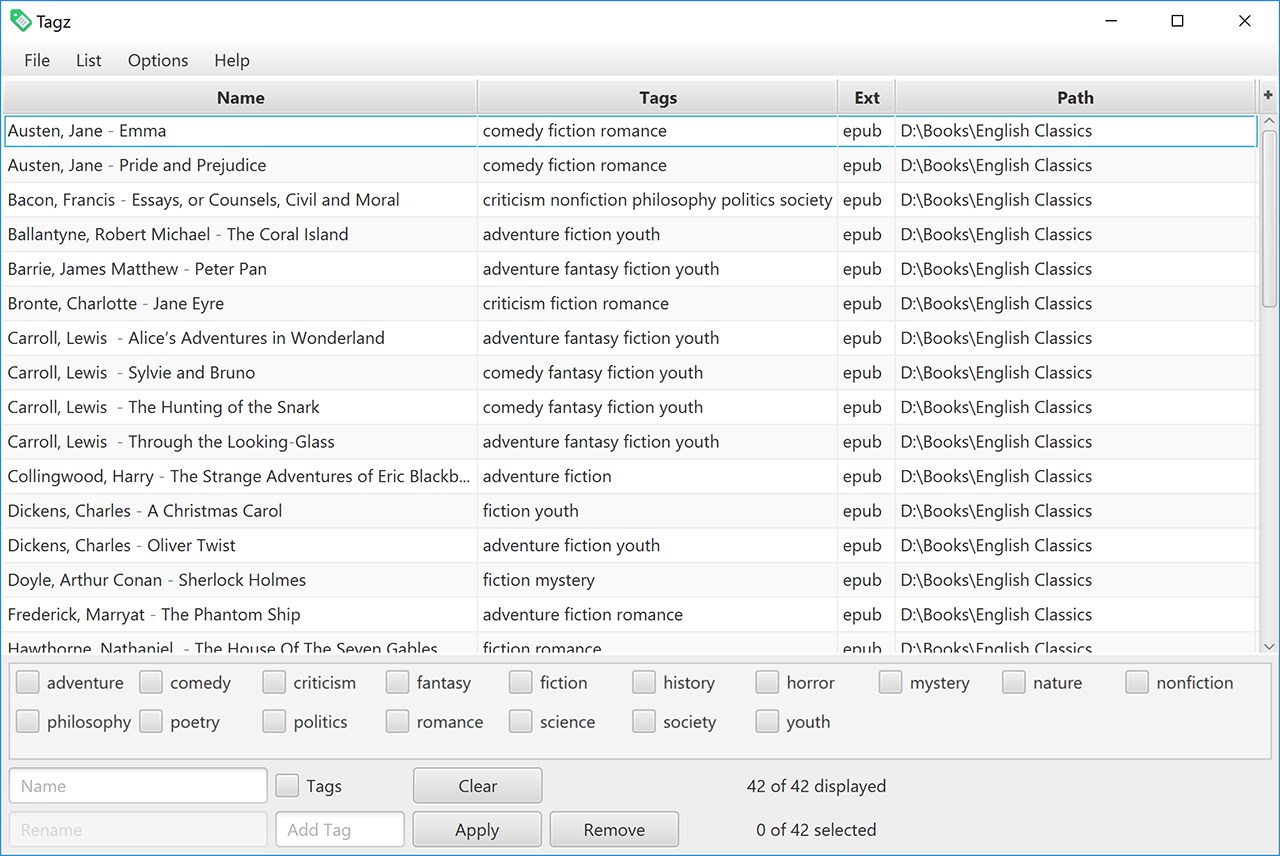Check the science tag checkbox
The image size is (1280, 856).
521,721
